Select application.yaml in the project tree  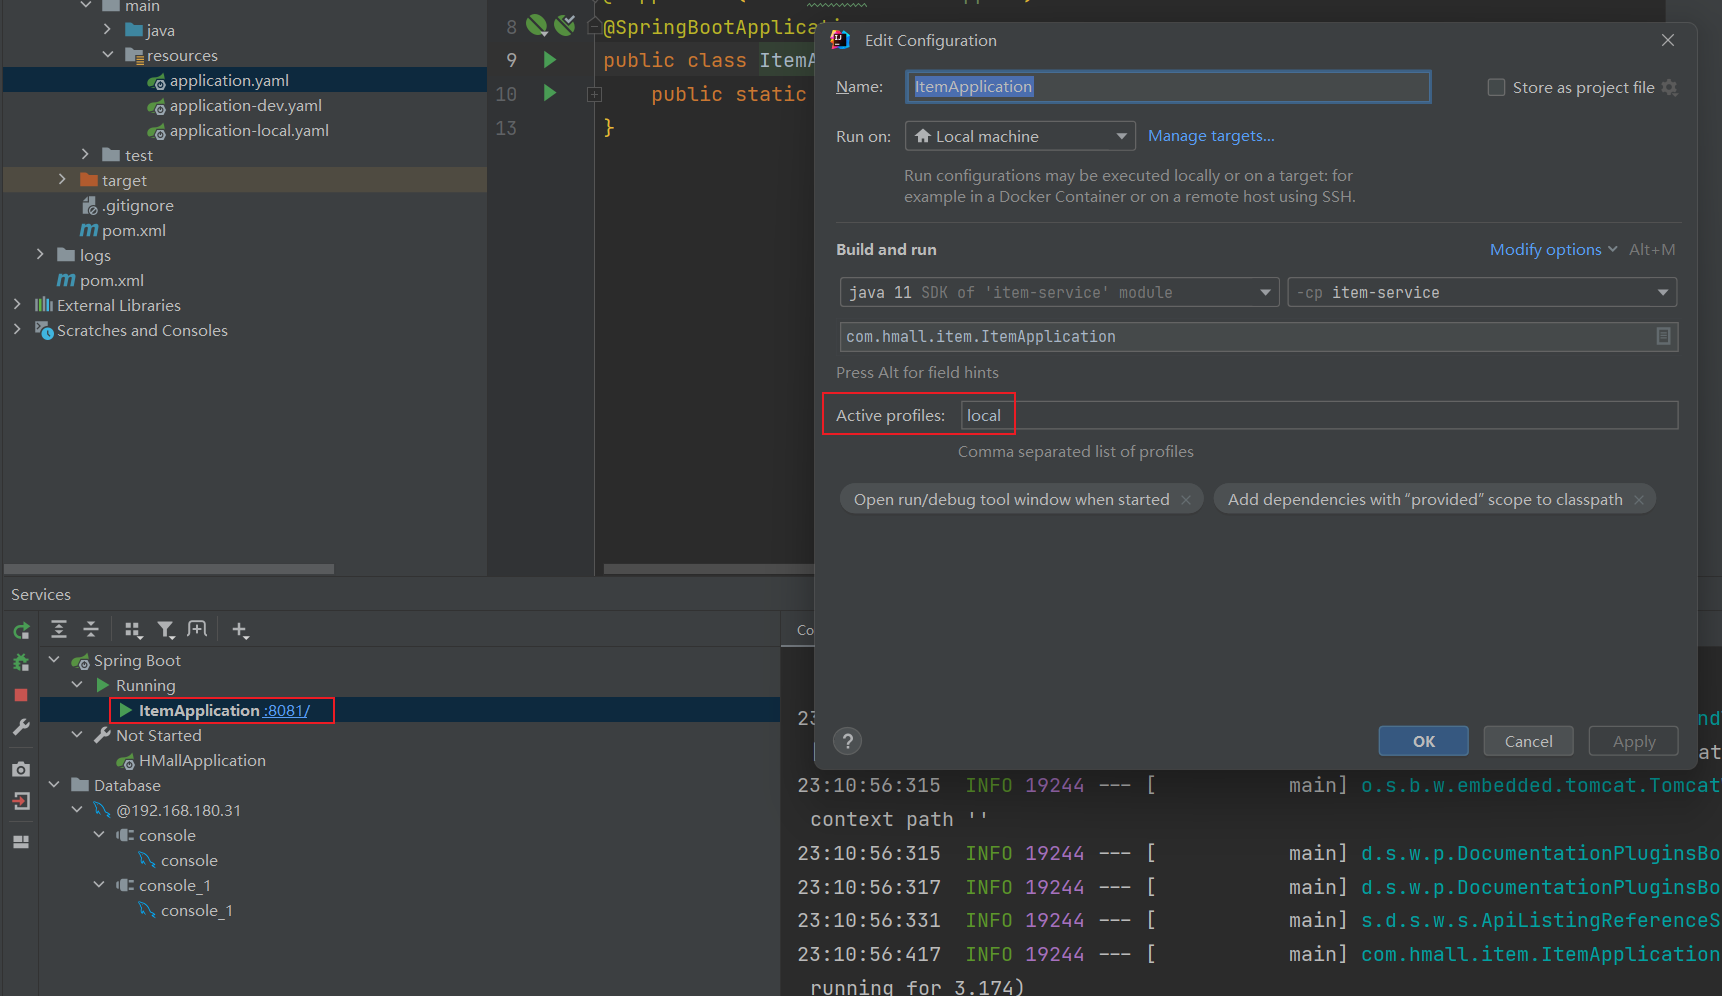point(229,80)
